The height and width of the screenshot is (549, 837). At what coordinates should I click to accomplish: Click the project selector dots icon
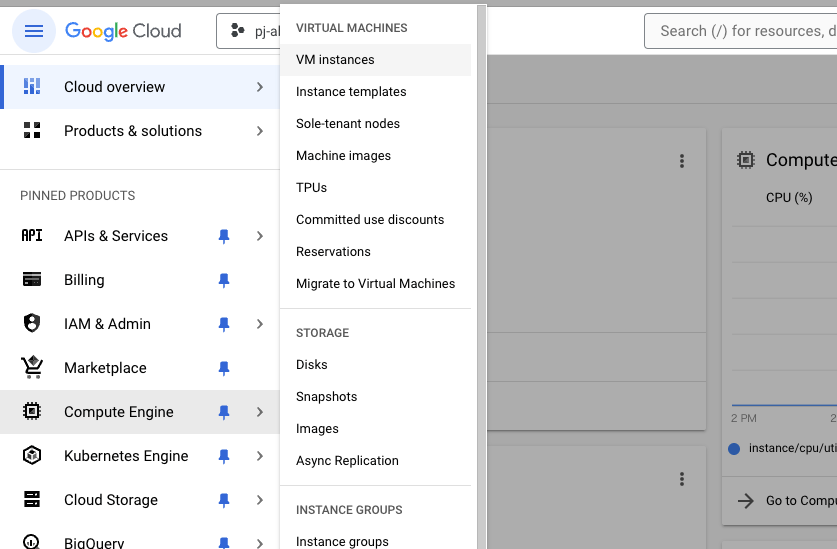(x=238, y=31)
